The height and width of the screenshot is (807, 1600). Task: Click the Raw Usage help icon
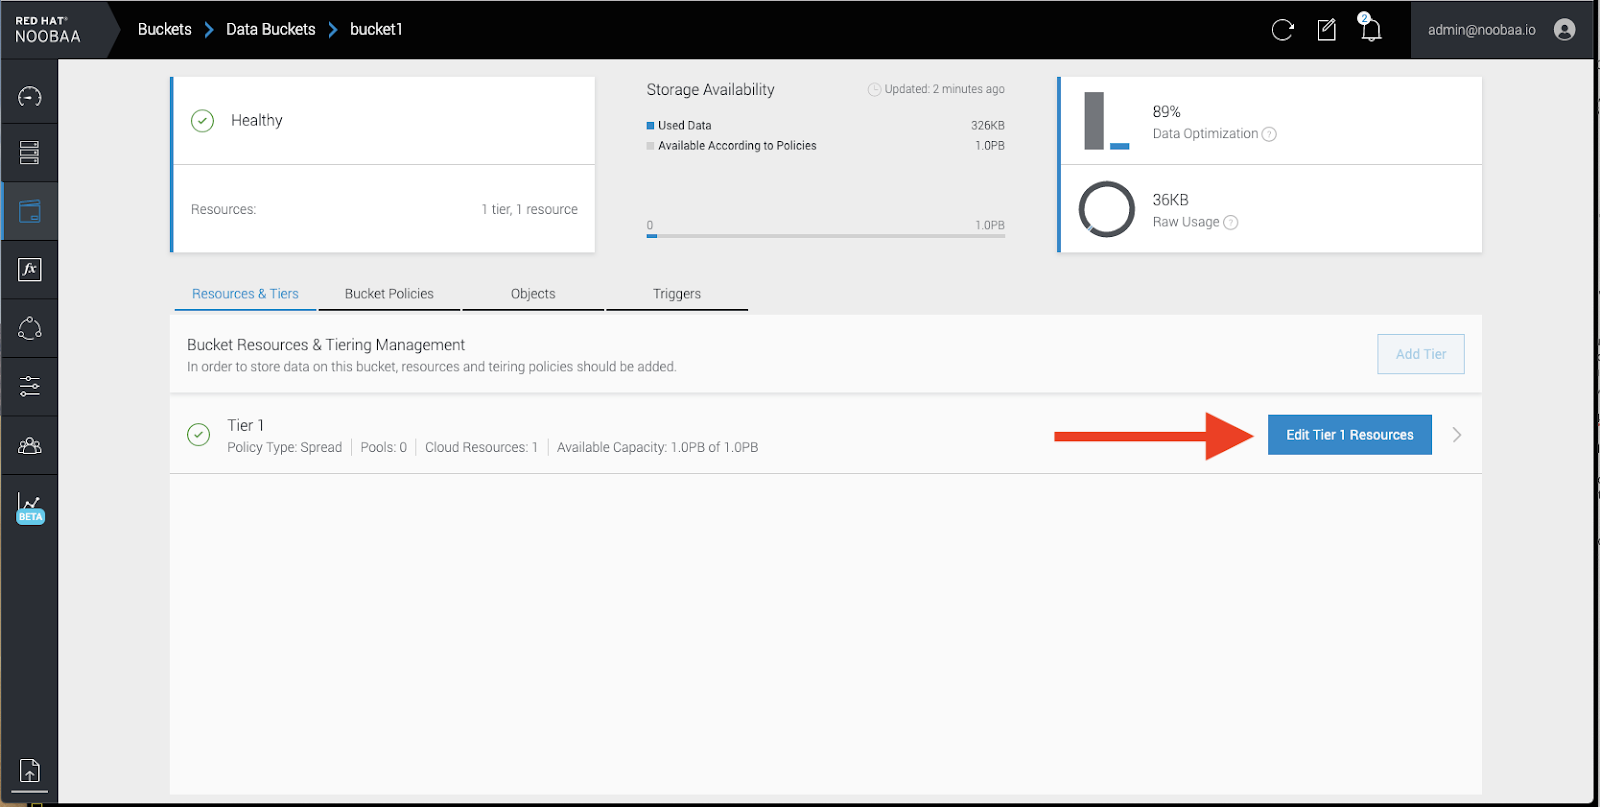coord(1231,223)
